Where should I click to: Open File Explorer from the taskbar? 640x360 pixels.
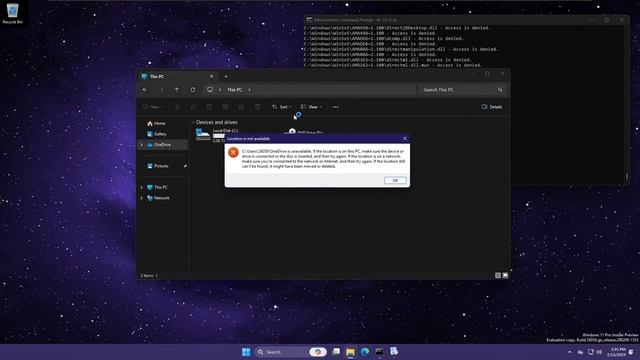tap(350, 352)
